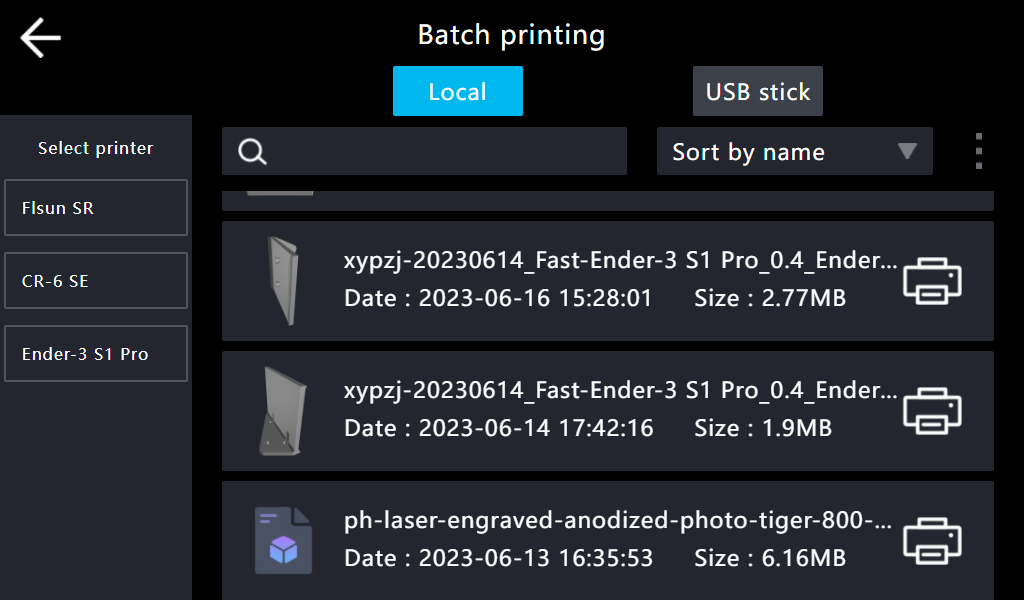Select the 2.77MB model preview thumbnail

coord(280,281)
